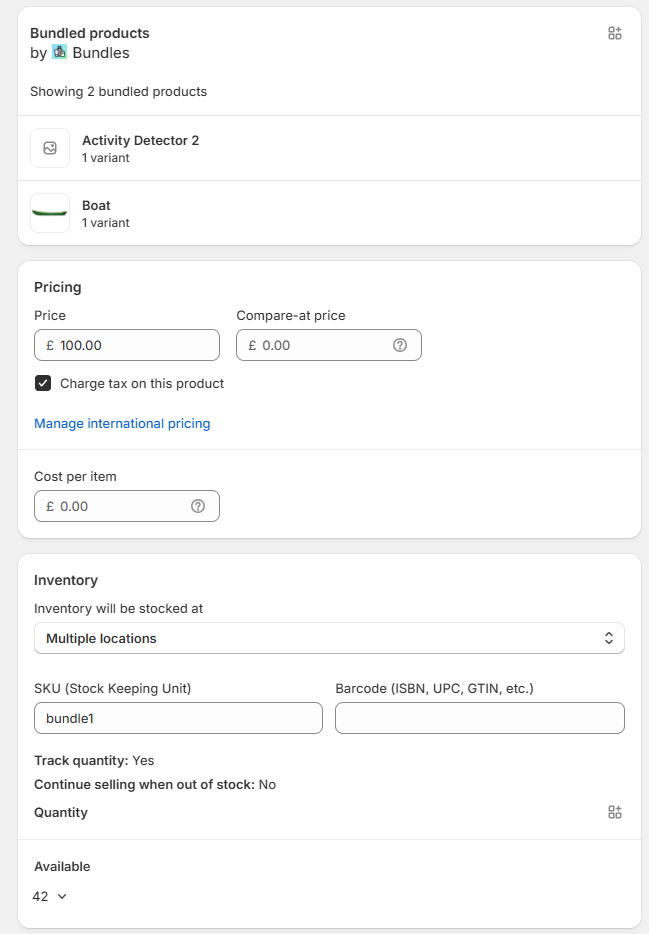This screenshot has width=649, height=934.
Task: Click the Bundles app icon
Action: (60, 52)
